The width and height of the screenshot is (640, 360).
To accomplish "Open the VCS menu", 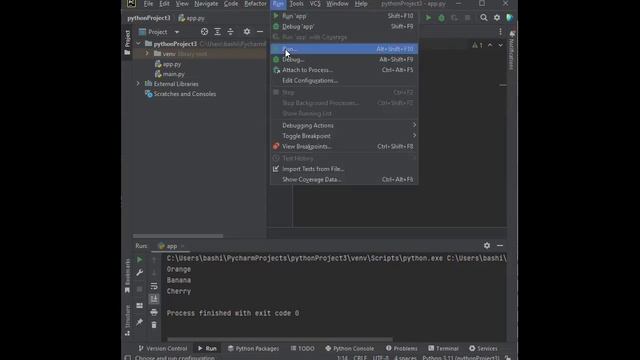I will point(315,4).
